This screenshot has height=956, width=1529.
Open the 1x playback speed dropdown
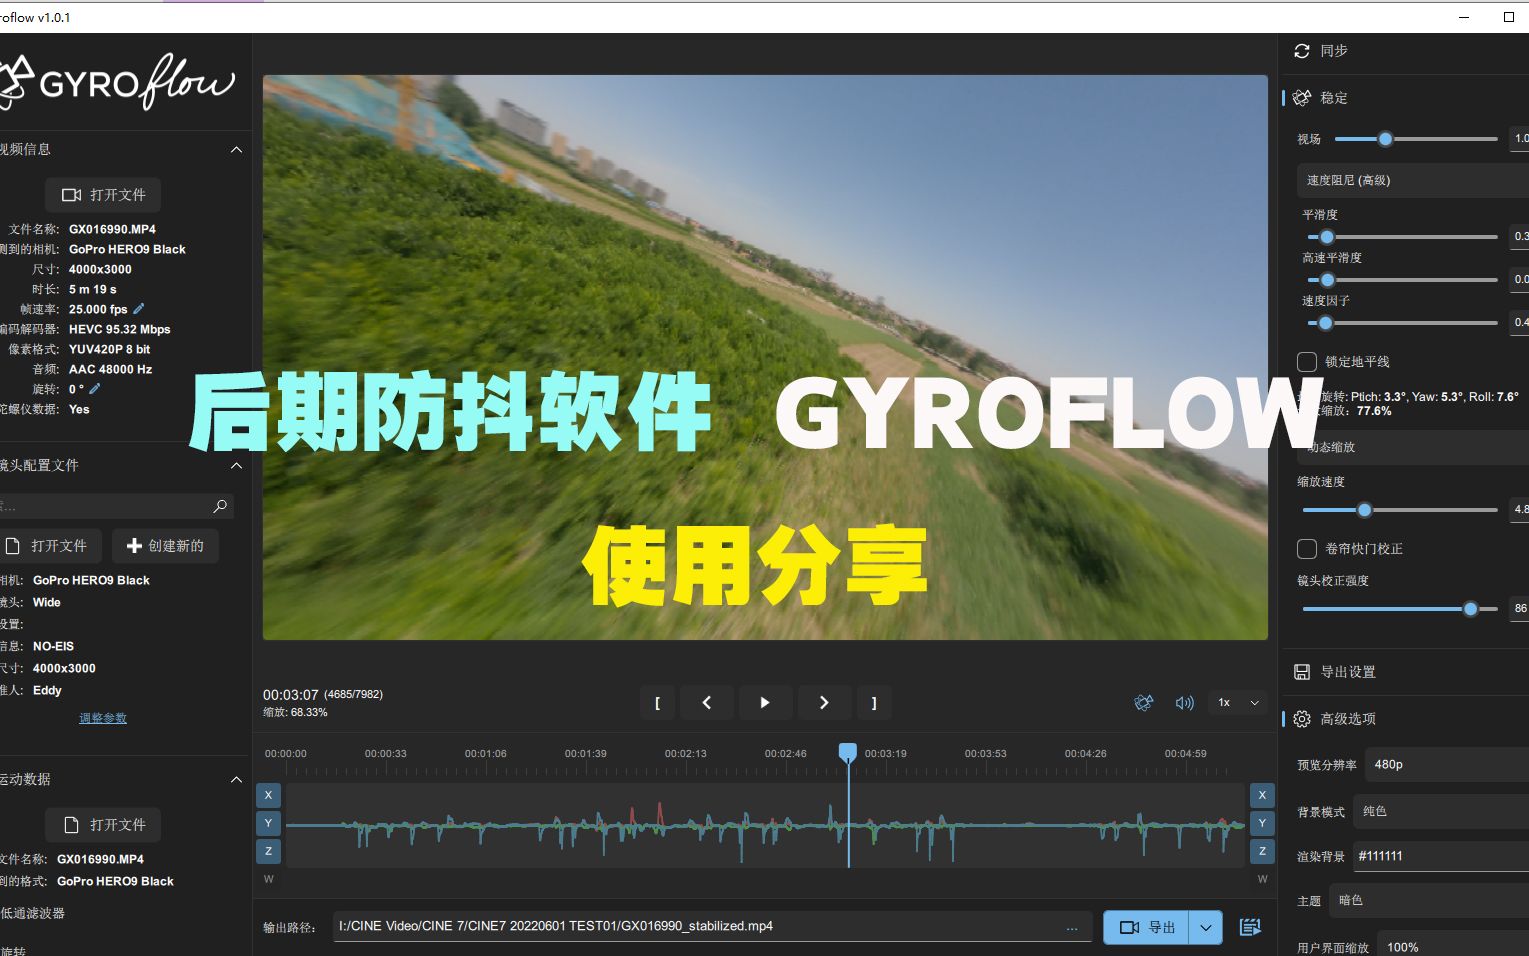point(1238,703)
